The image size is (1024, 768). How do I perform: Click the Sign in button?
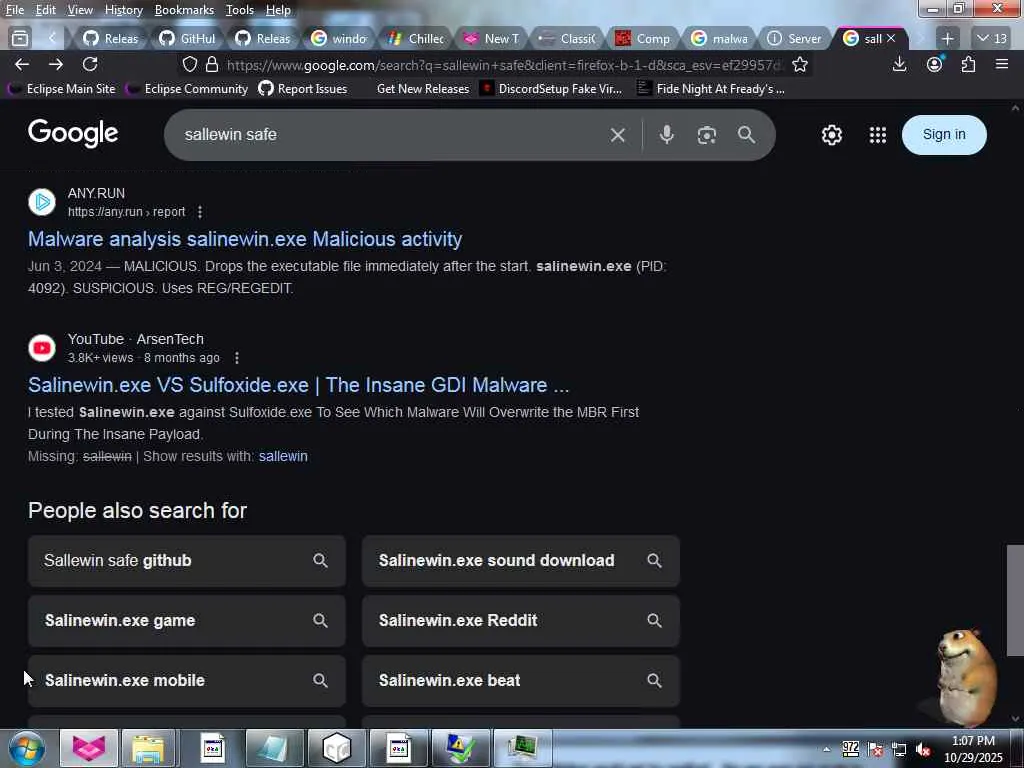tap(944, 135)
